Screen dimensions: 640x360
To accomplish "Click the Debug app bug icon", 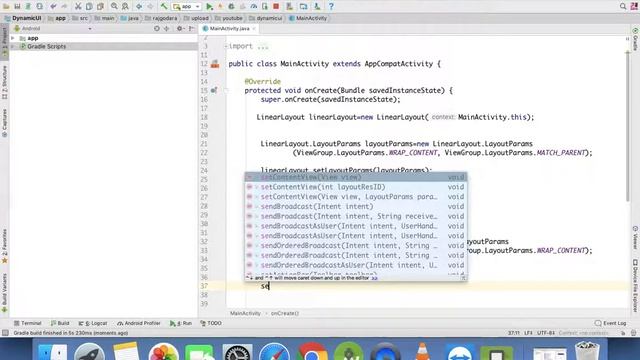I will [231, 7].
